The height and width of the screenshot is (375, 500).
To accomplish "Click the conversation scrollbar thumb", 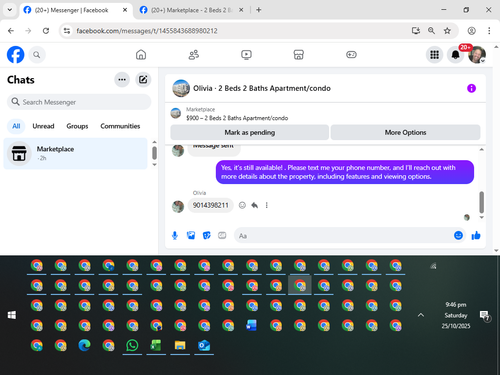I will click(481, 202).
